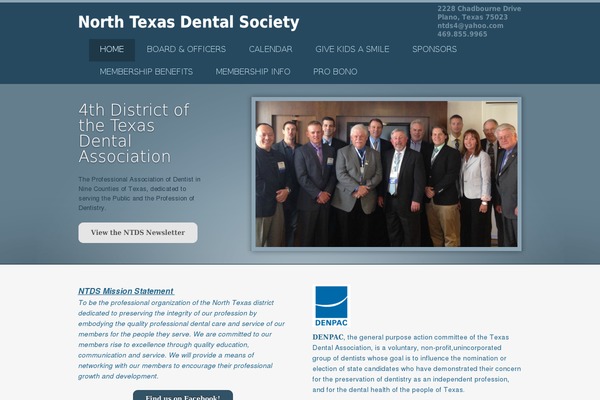Open the HOME navigation tab
600x400 pixels.
112,50
